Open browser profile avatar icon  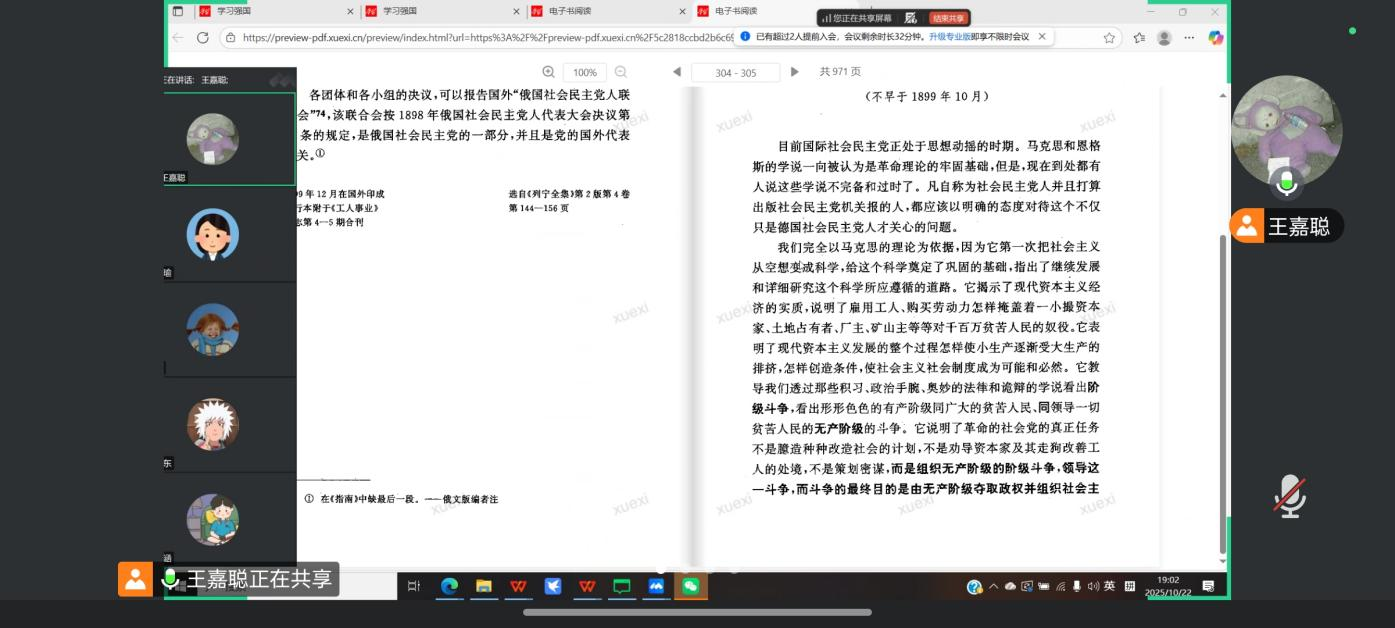click(x=1164, y=37)
